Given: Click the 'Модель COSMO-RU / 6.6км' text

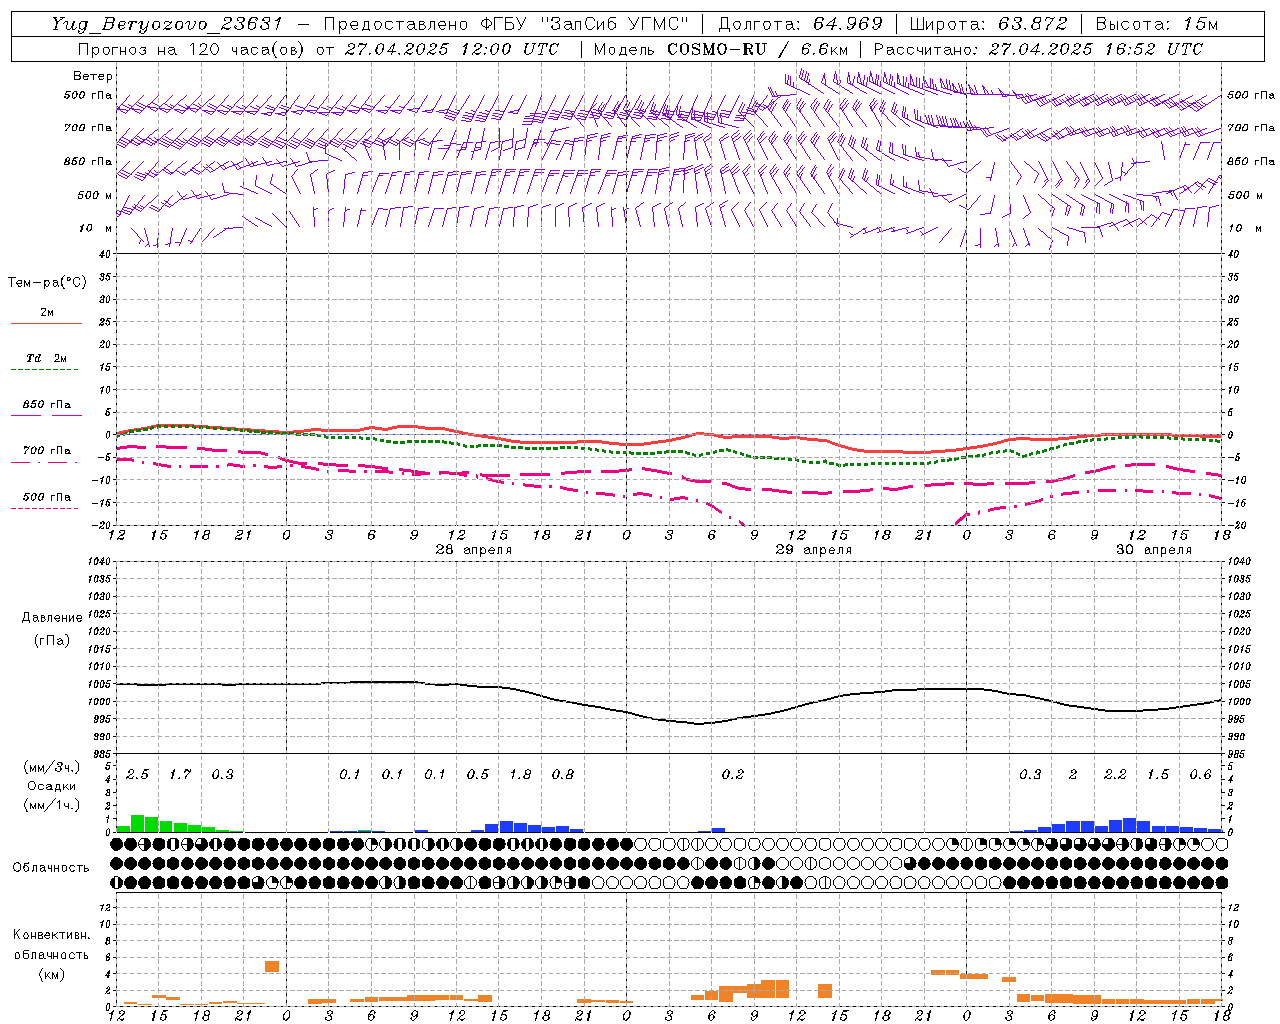Looking at the screenshot, I should click(x=720, y=48).
